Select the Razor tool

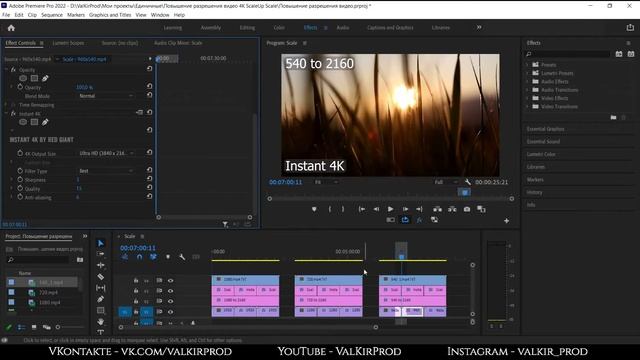[x=100, y=277]
